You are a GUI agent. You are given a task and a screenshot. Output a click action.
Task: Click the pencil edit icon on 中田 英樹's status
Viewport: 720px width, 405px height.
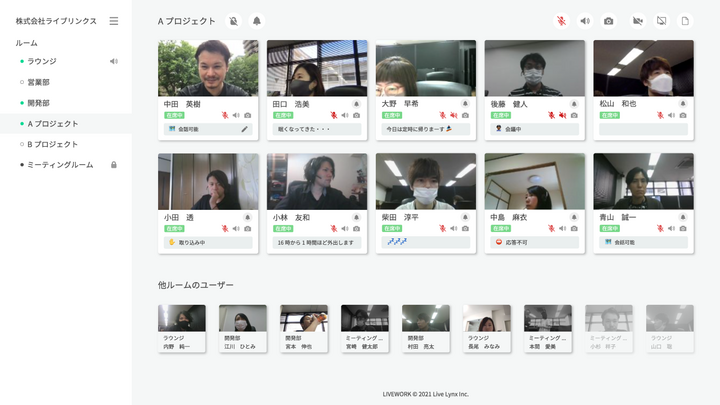(x=245, y=129)
